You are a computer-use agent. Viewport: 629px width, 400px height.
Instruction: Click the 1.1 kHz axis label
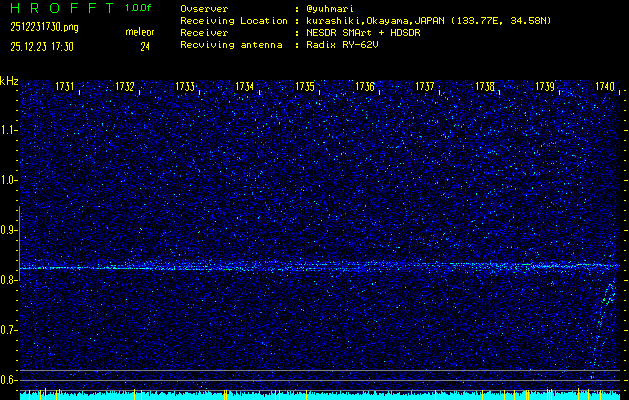[x=9, y=130]
